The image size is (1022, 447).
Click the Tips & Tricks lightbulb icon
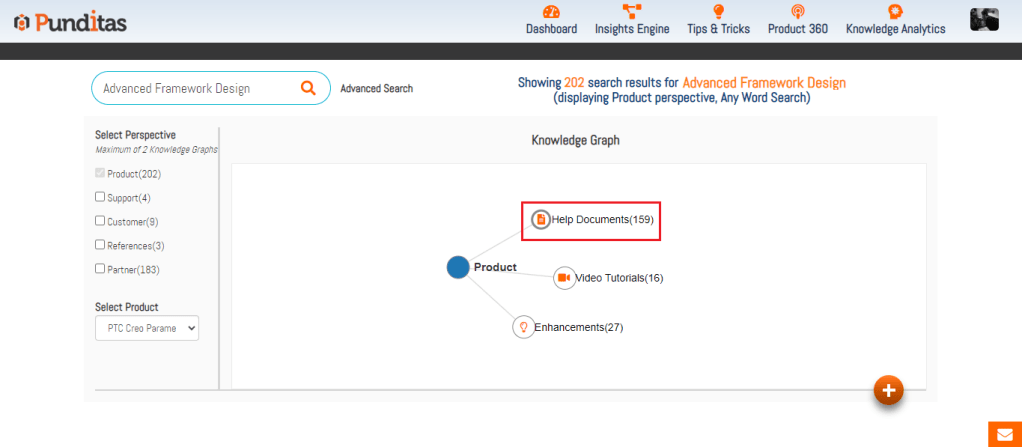coord(718,12)
